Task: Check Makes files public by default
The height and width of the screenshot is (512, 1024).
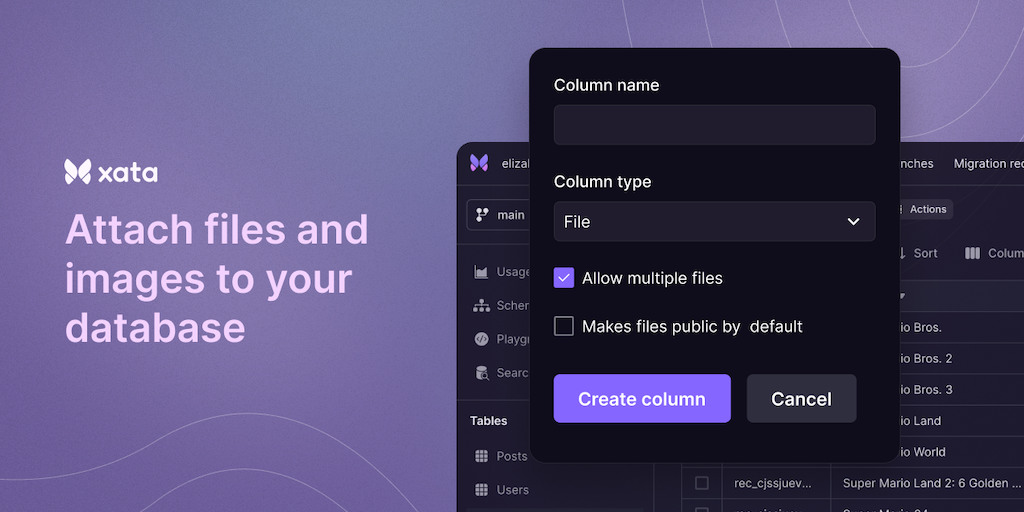Action: coord(564,326)
